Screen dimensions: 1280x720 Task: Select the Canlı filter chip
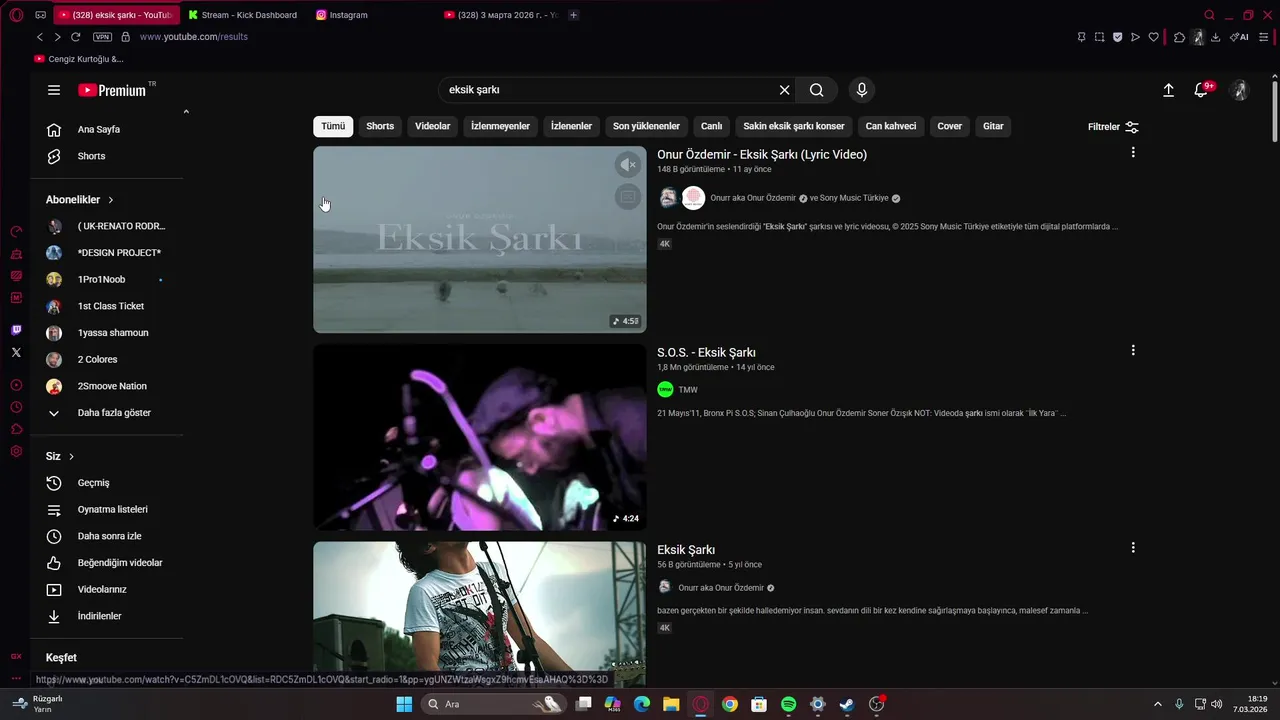coord(711,126)
